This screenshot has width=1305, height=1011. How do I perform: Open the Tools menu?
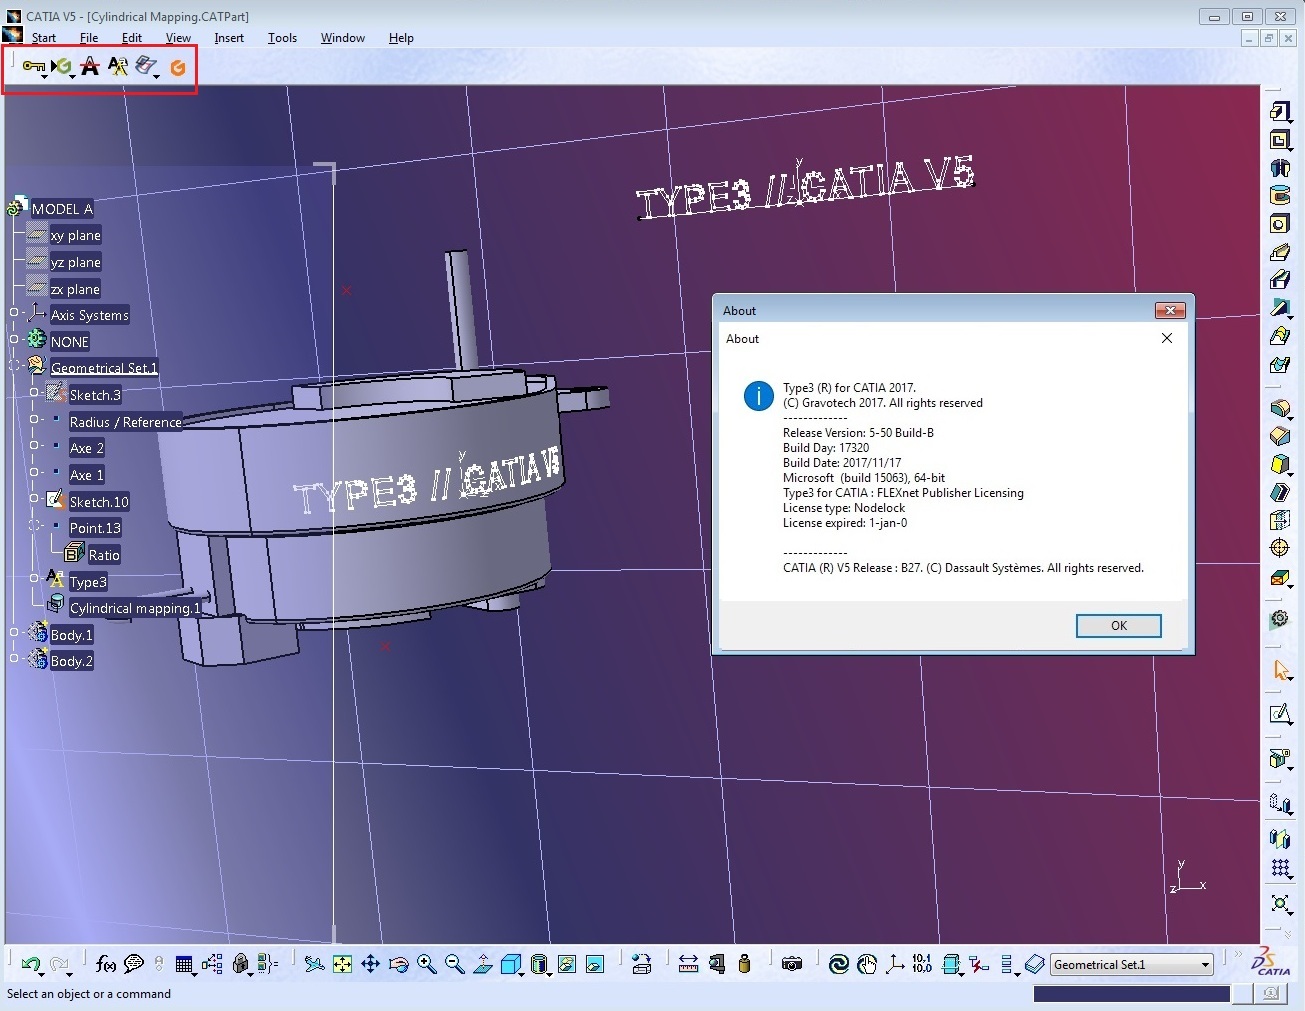tap(282, 38)
